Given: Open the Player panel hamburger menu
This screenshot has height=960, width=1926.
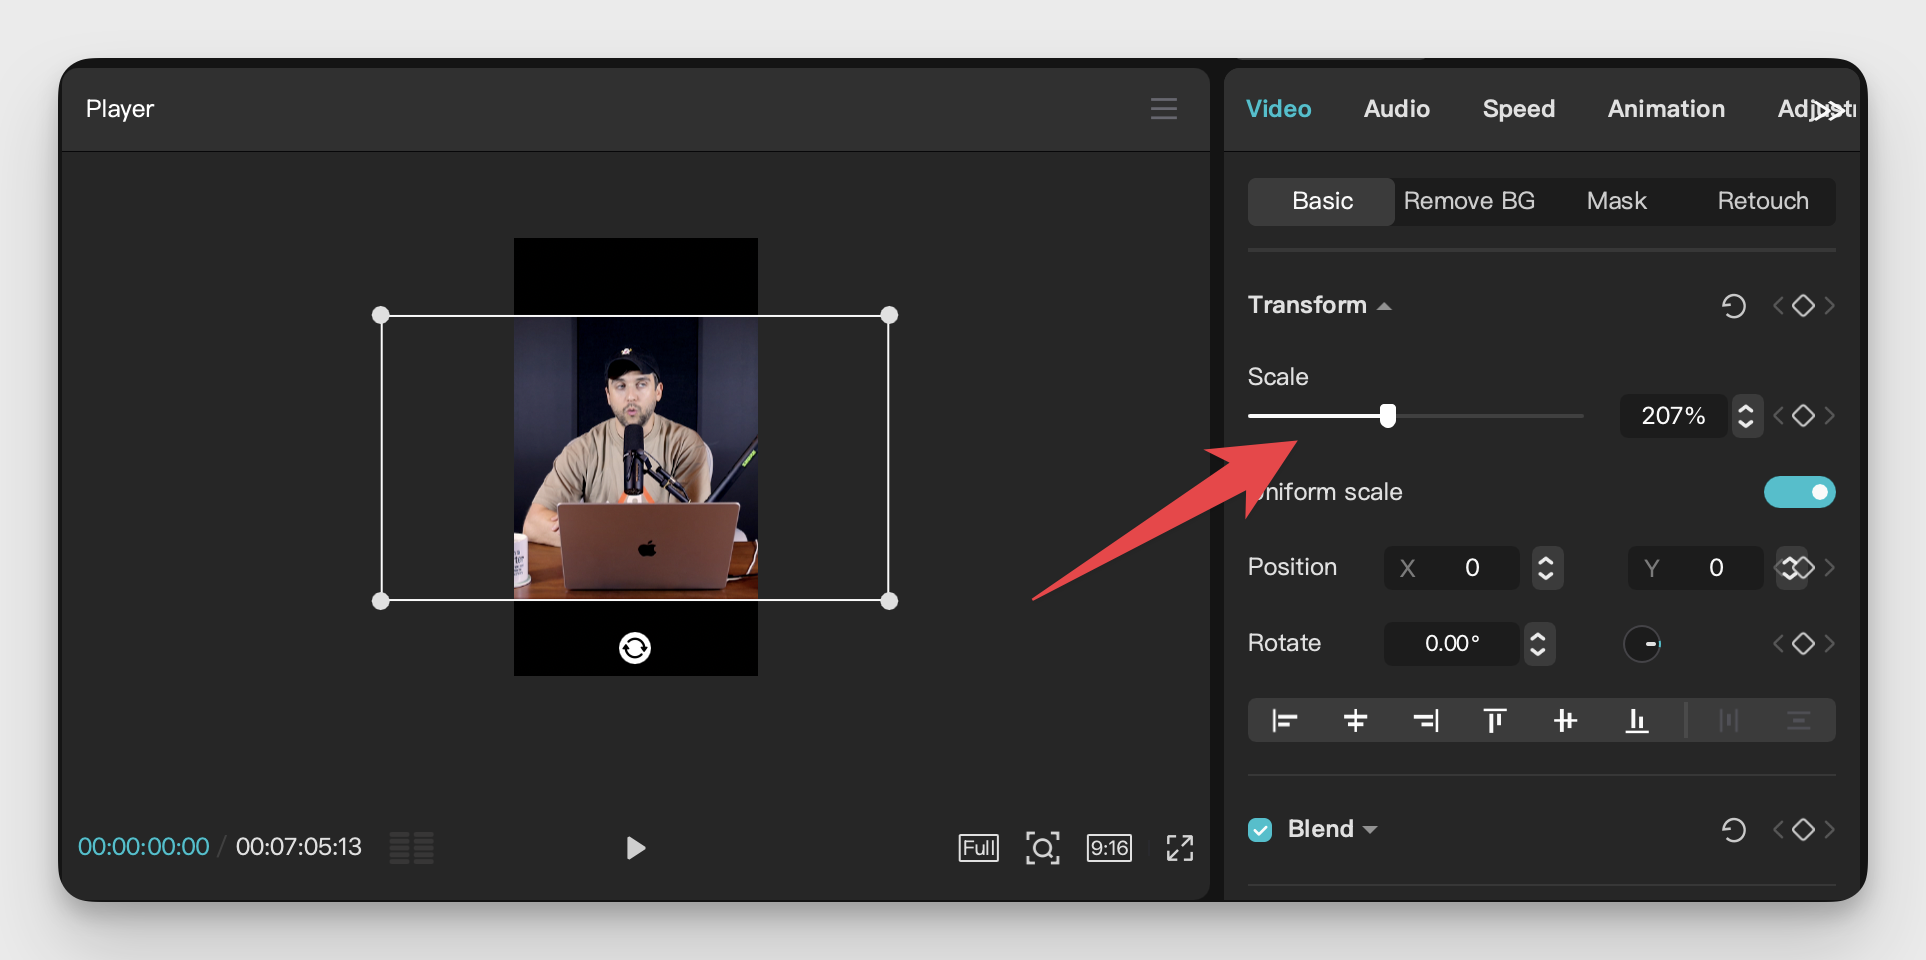Looking at the screenshot, I should coord(1163,109).
